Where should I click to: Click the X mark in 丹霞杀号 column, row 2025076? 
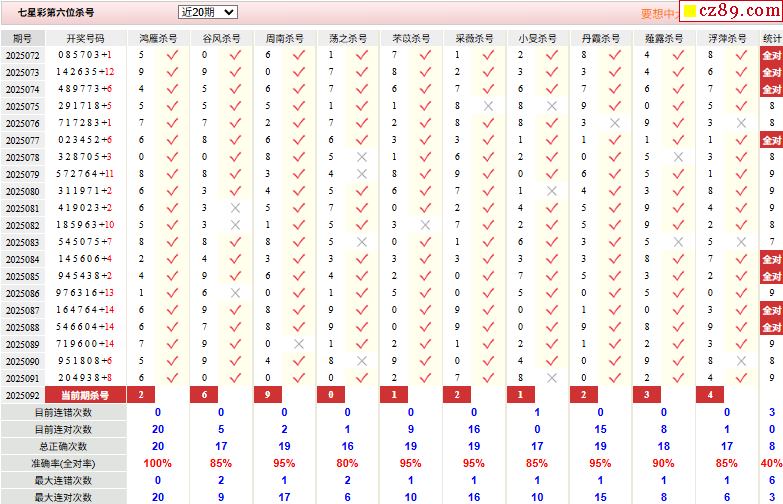(x=615, y=123)
